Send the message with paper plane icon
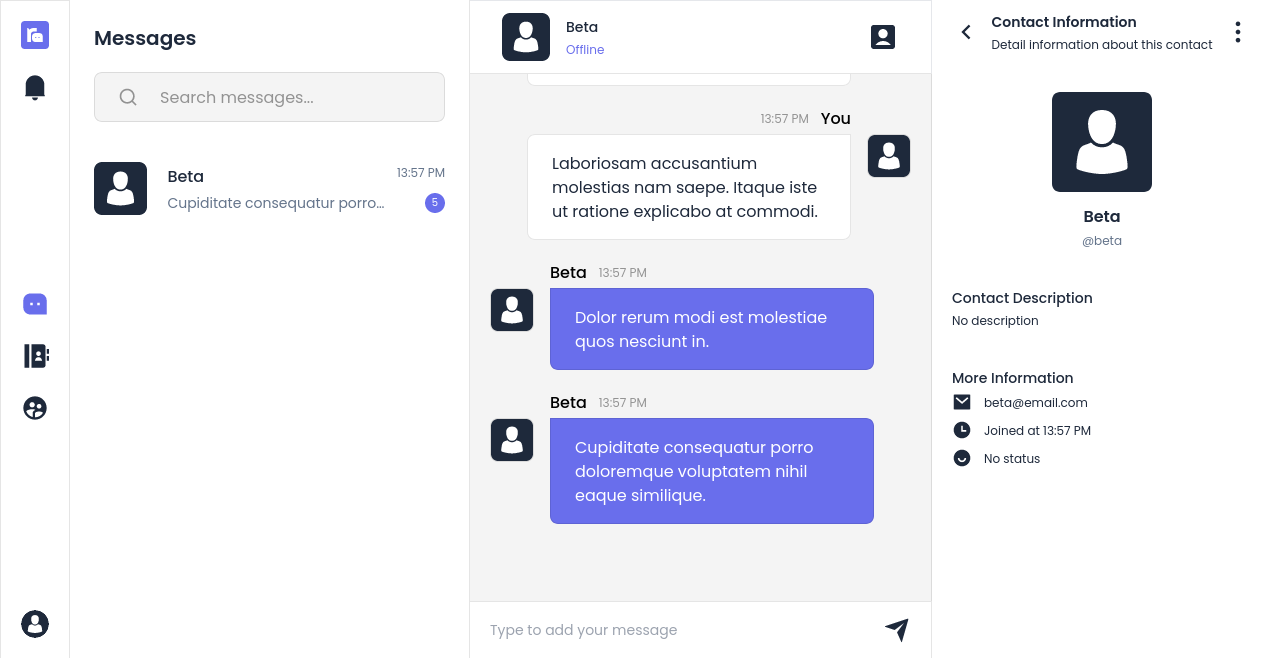 point(897,629)
